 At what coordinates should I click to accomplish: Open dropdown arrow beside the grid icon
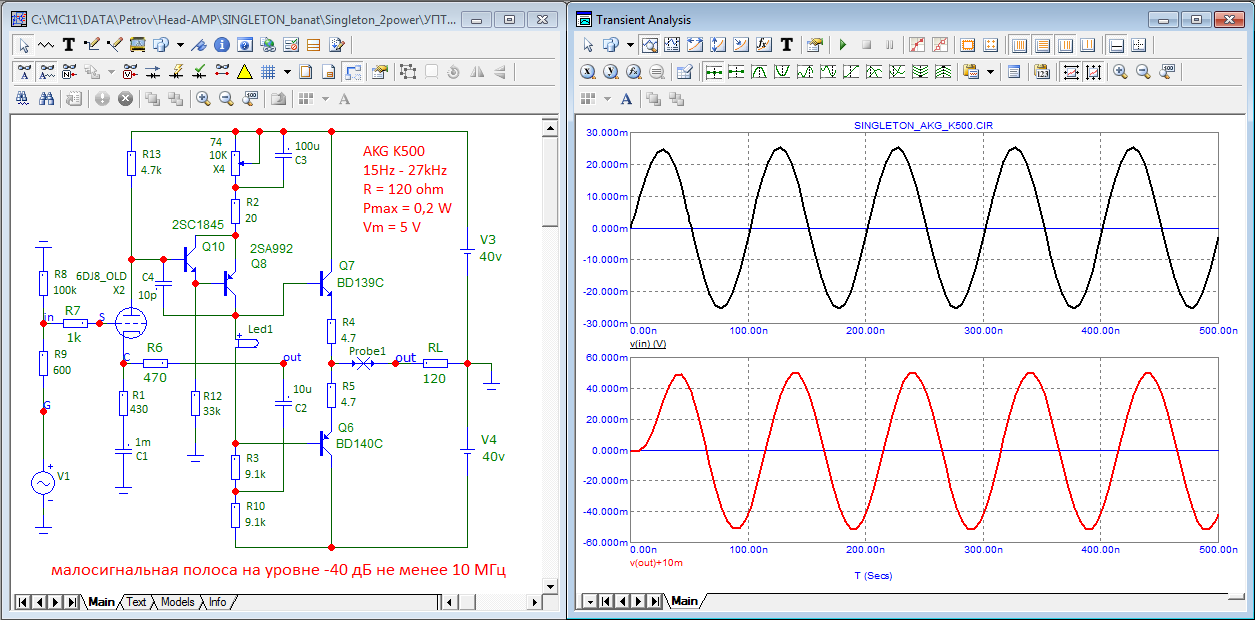point(287,72)
